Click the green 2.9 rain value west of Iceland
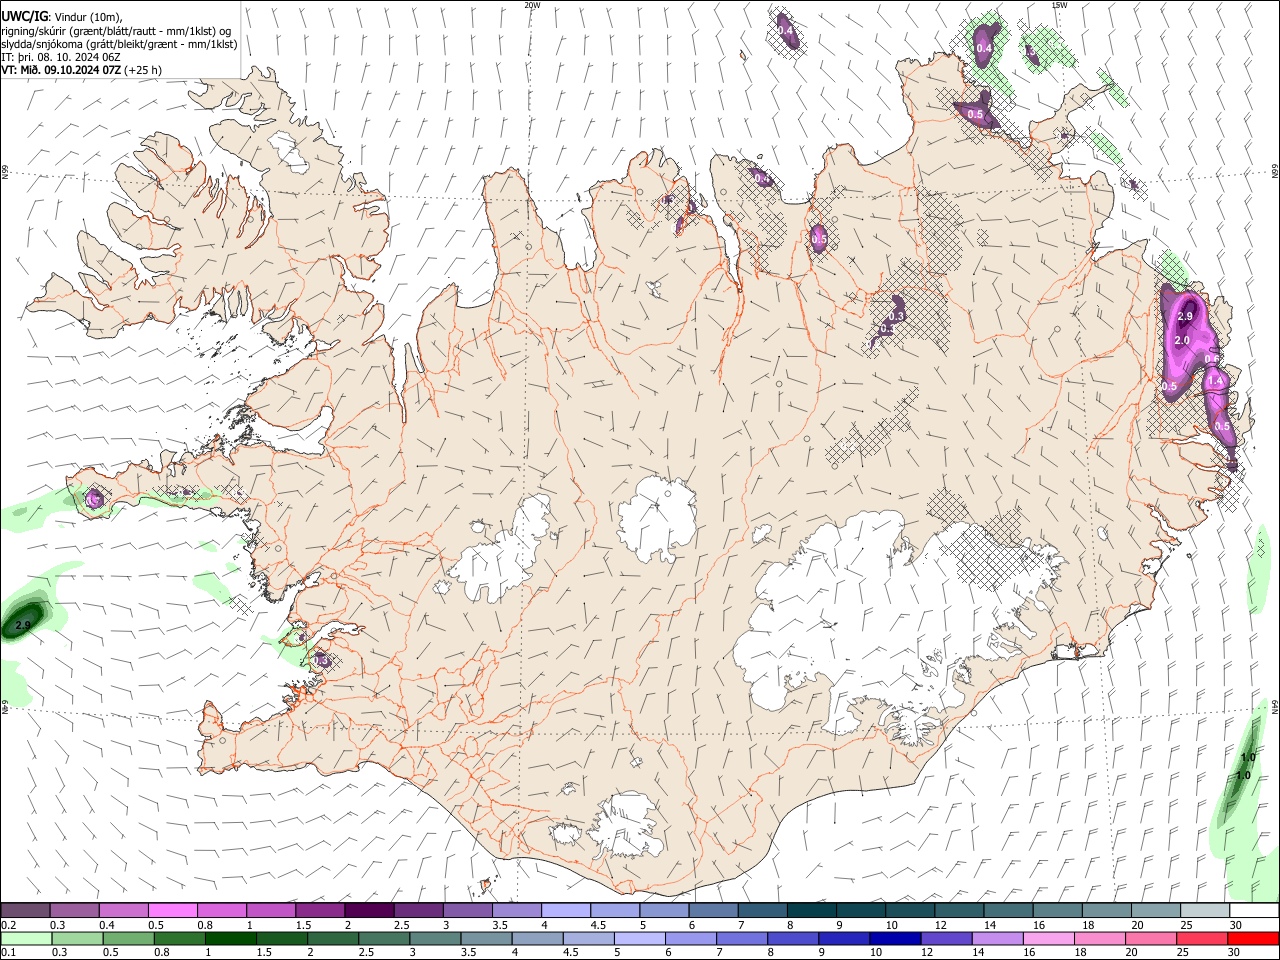This screenshot has height=960, width=1280. [24, 625]
